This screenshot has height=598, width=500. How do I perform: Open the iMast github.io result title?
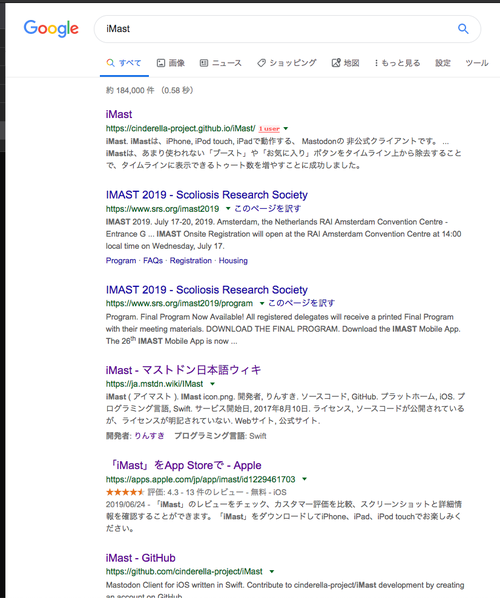point(119,114)
